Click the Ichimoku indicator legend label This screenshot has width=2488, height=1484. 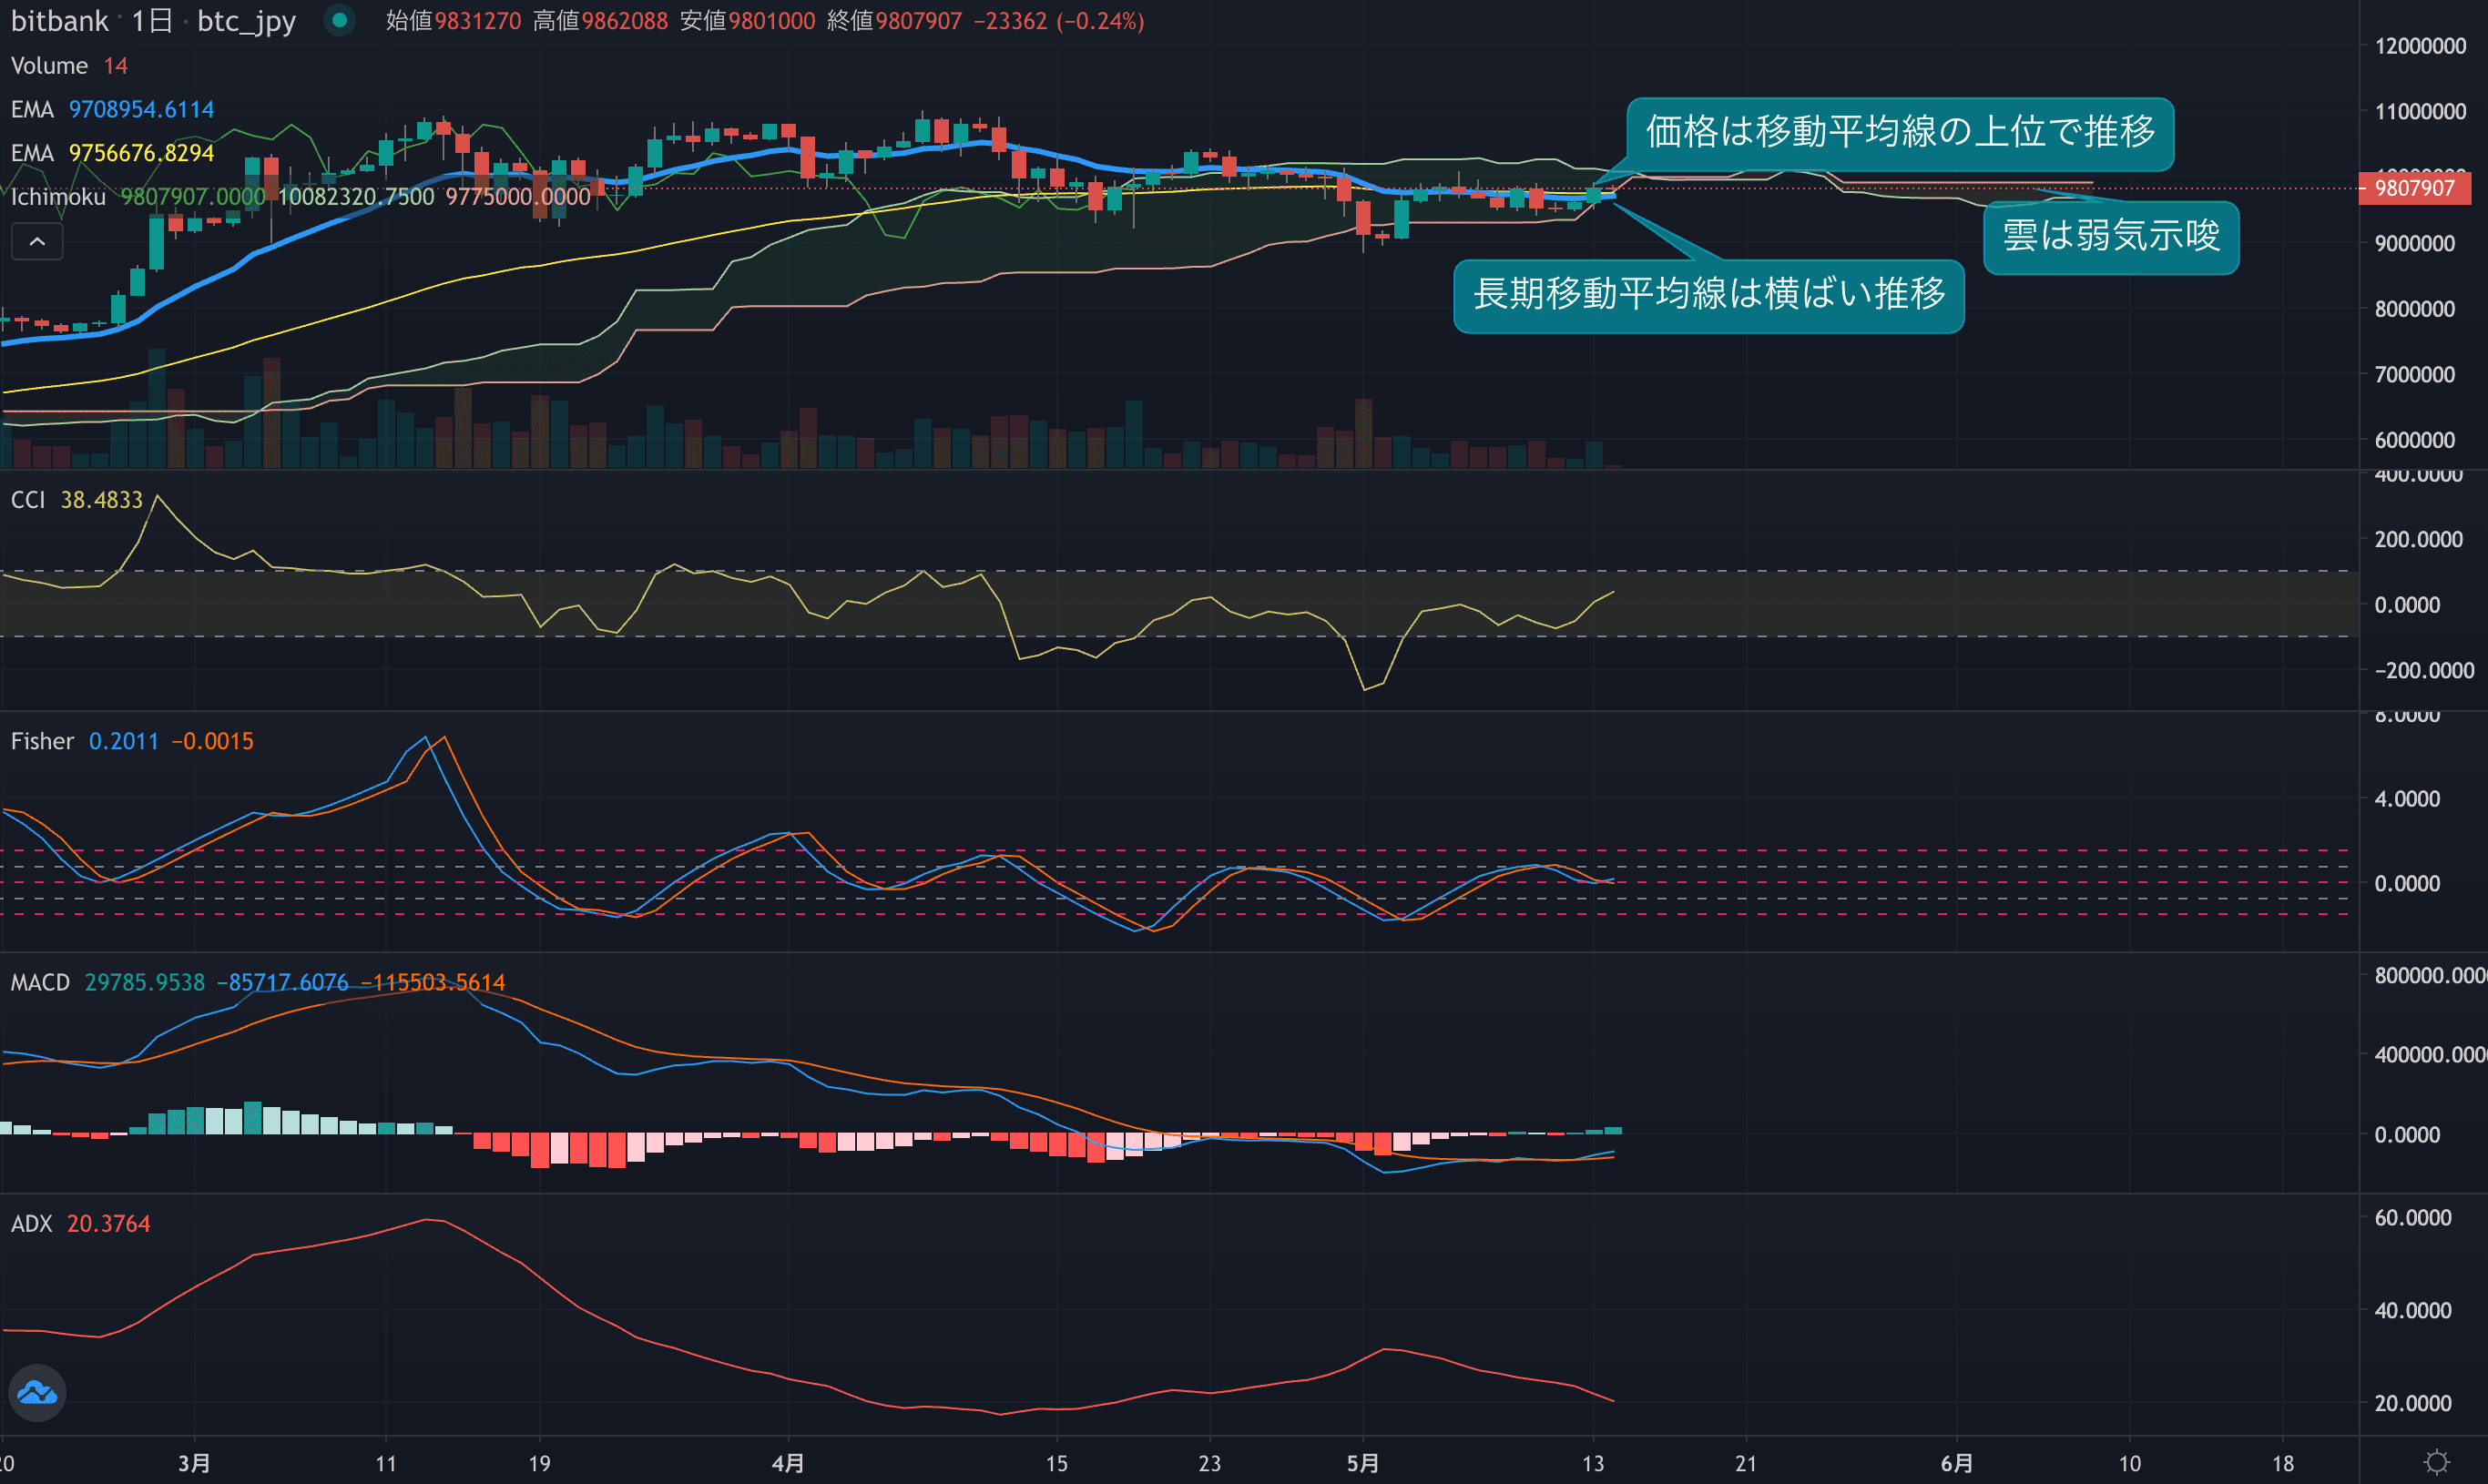pyautogui.click(x=58, y=197)
